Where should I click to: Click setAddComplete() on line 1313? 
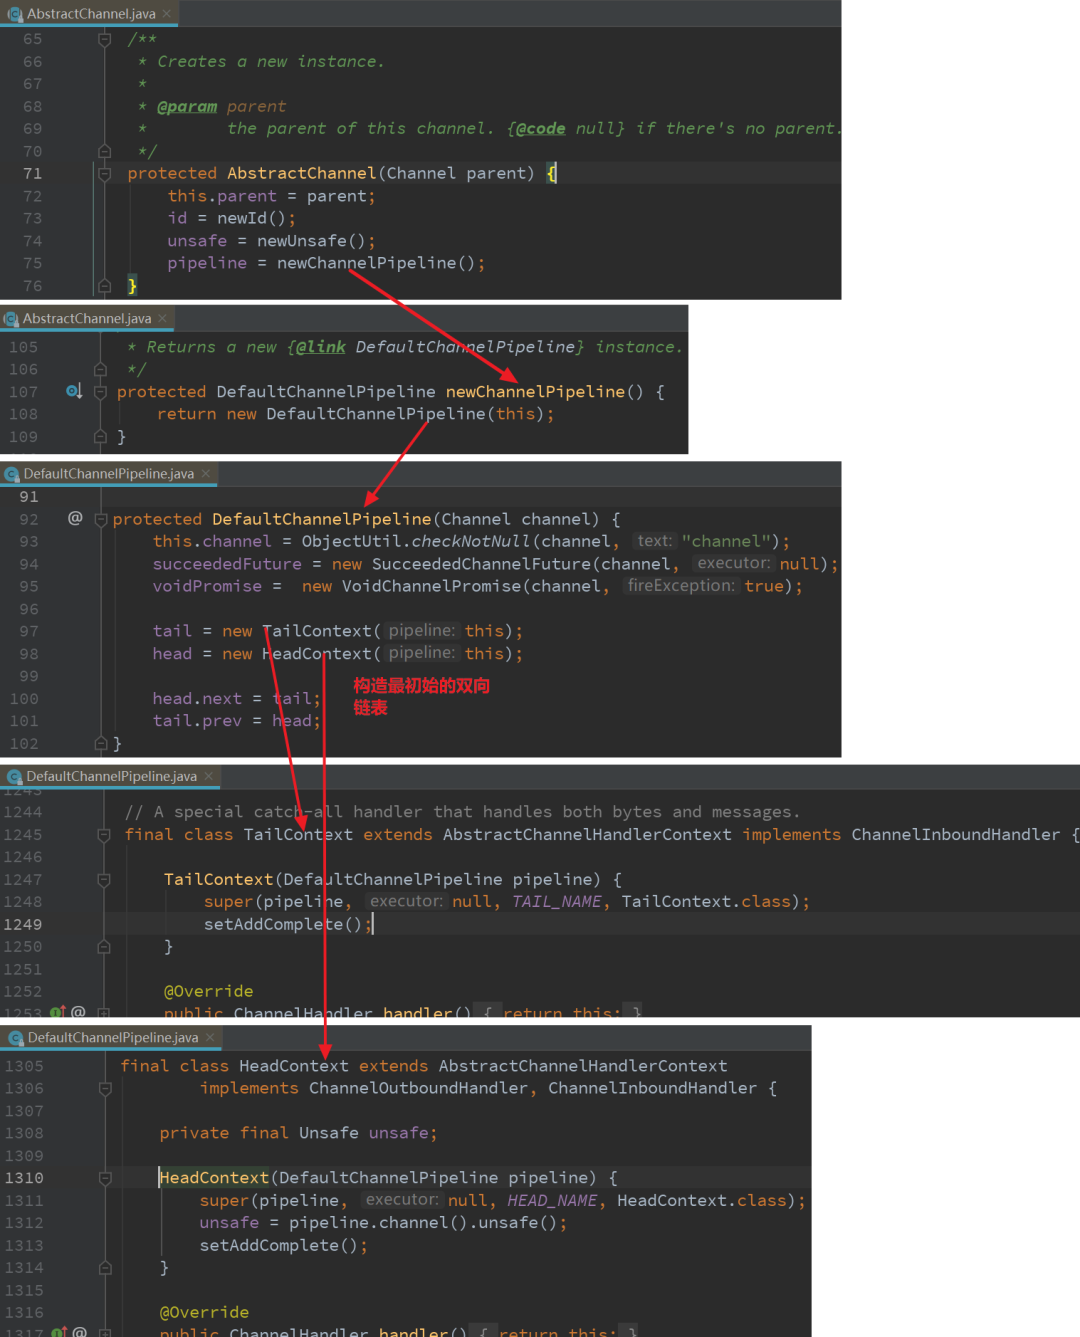pyautogui.click(x=279, y=1246)
